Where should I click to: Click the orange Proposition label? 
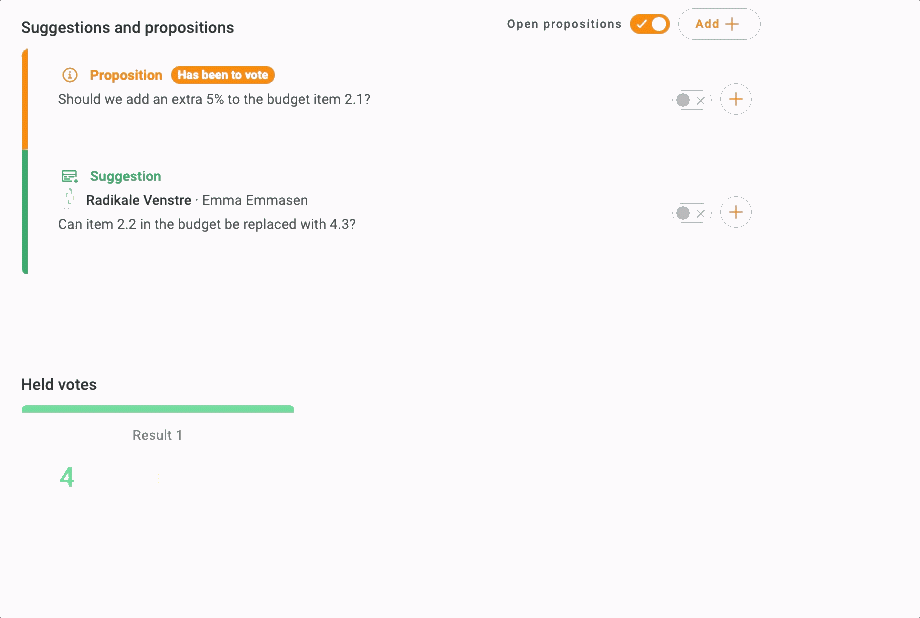(x=126, y=75)
